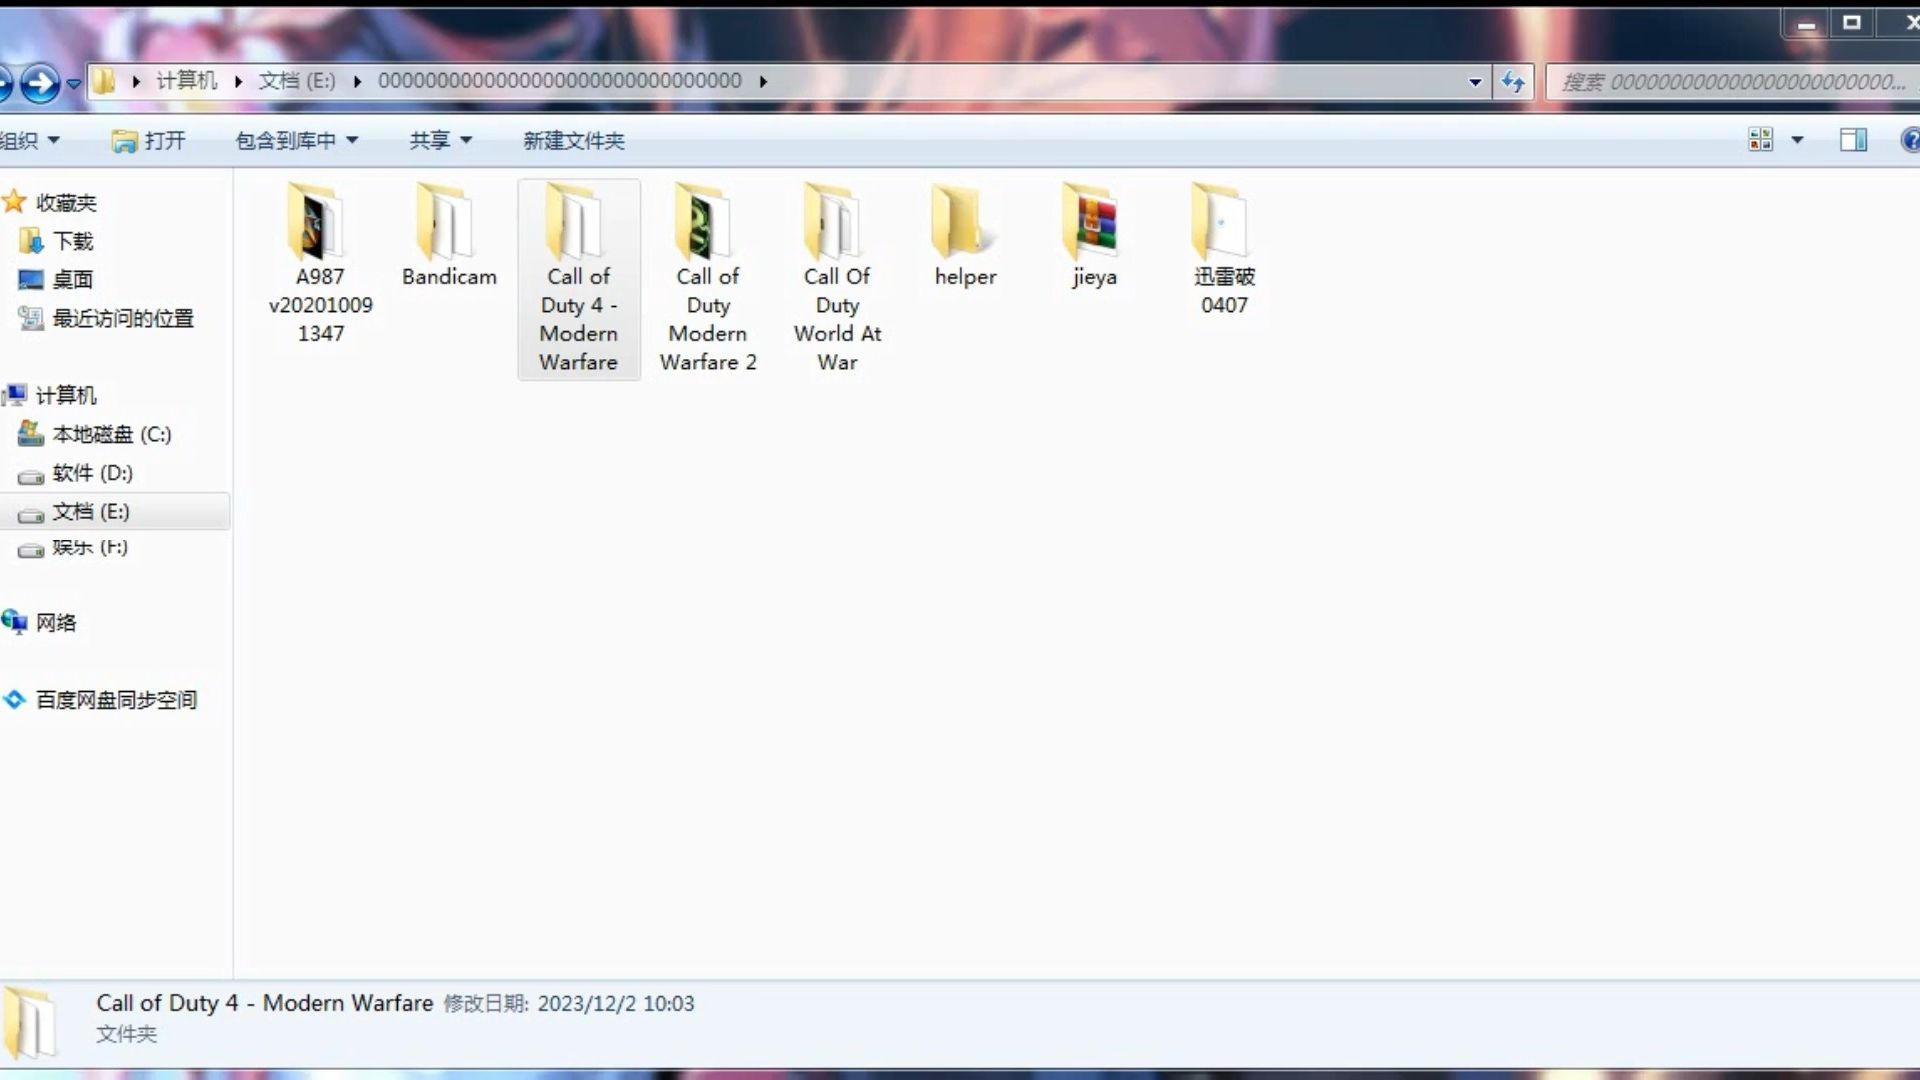Click the 打开 toolbar button

(x=150, y=140)
